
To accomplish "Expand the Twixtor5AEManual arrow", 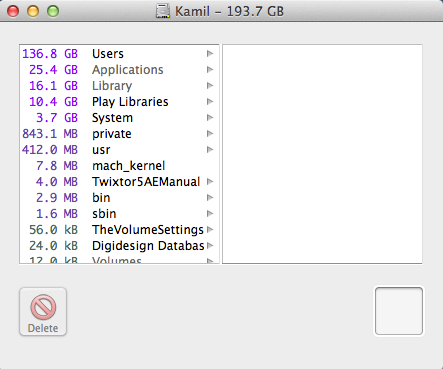I will tap(210, 182).
